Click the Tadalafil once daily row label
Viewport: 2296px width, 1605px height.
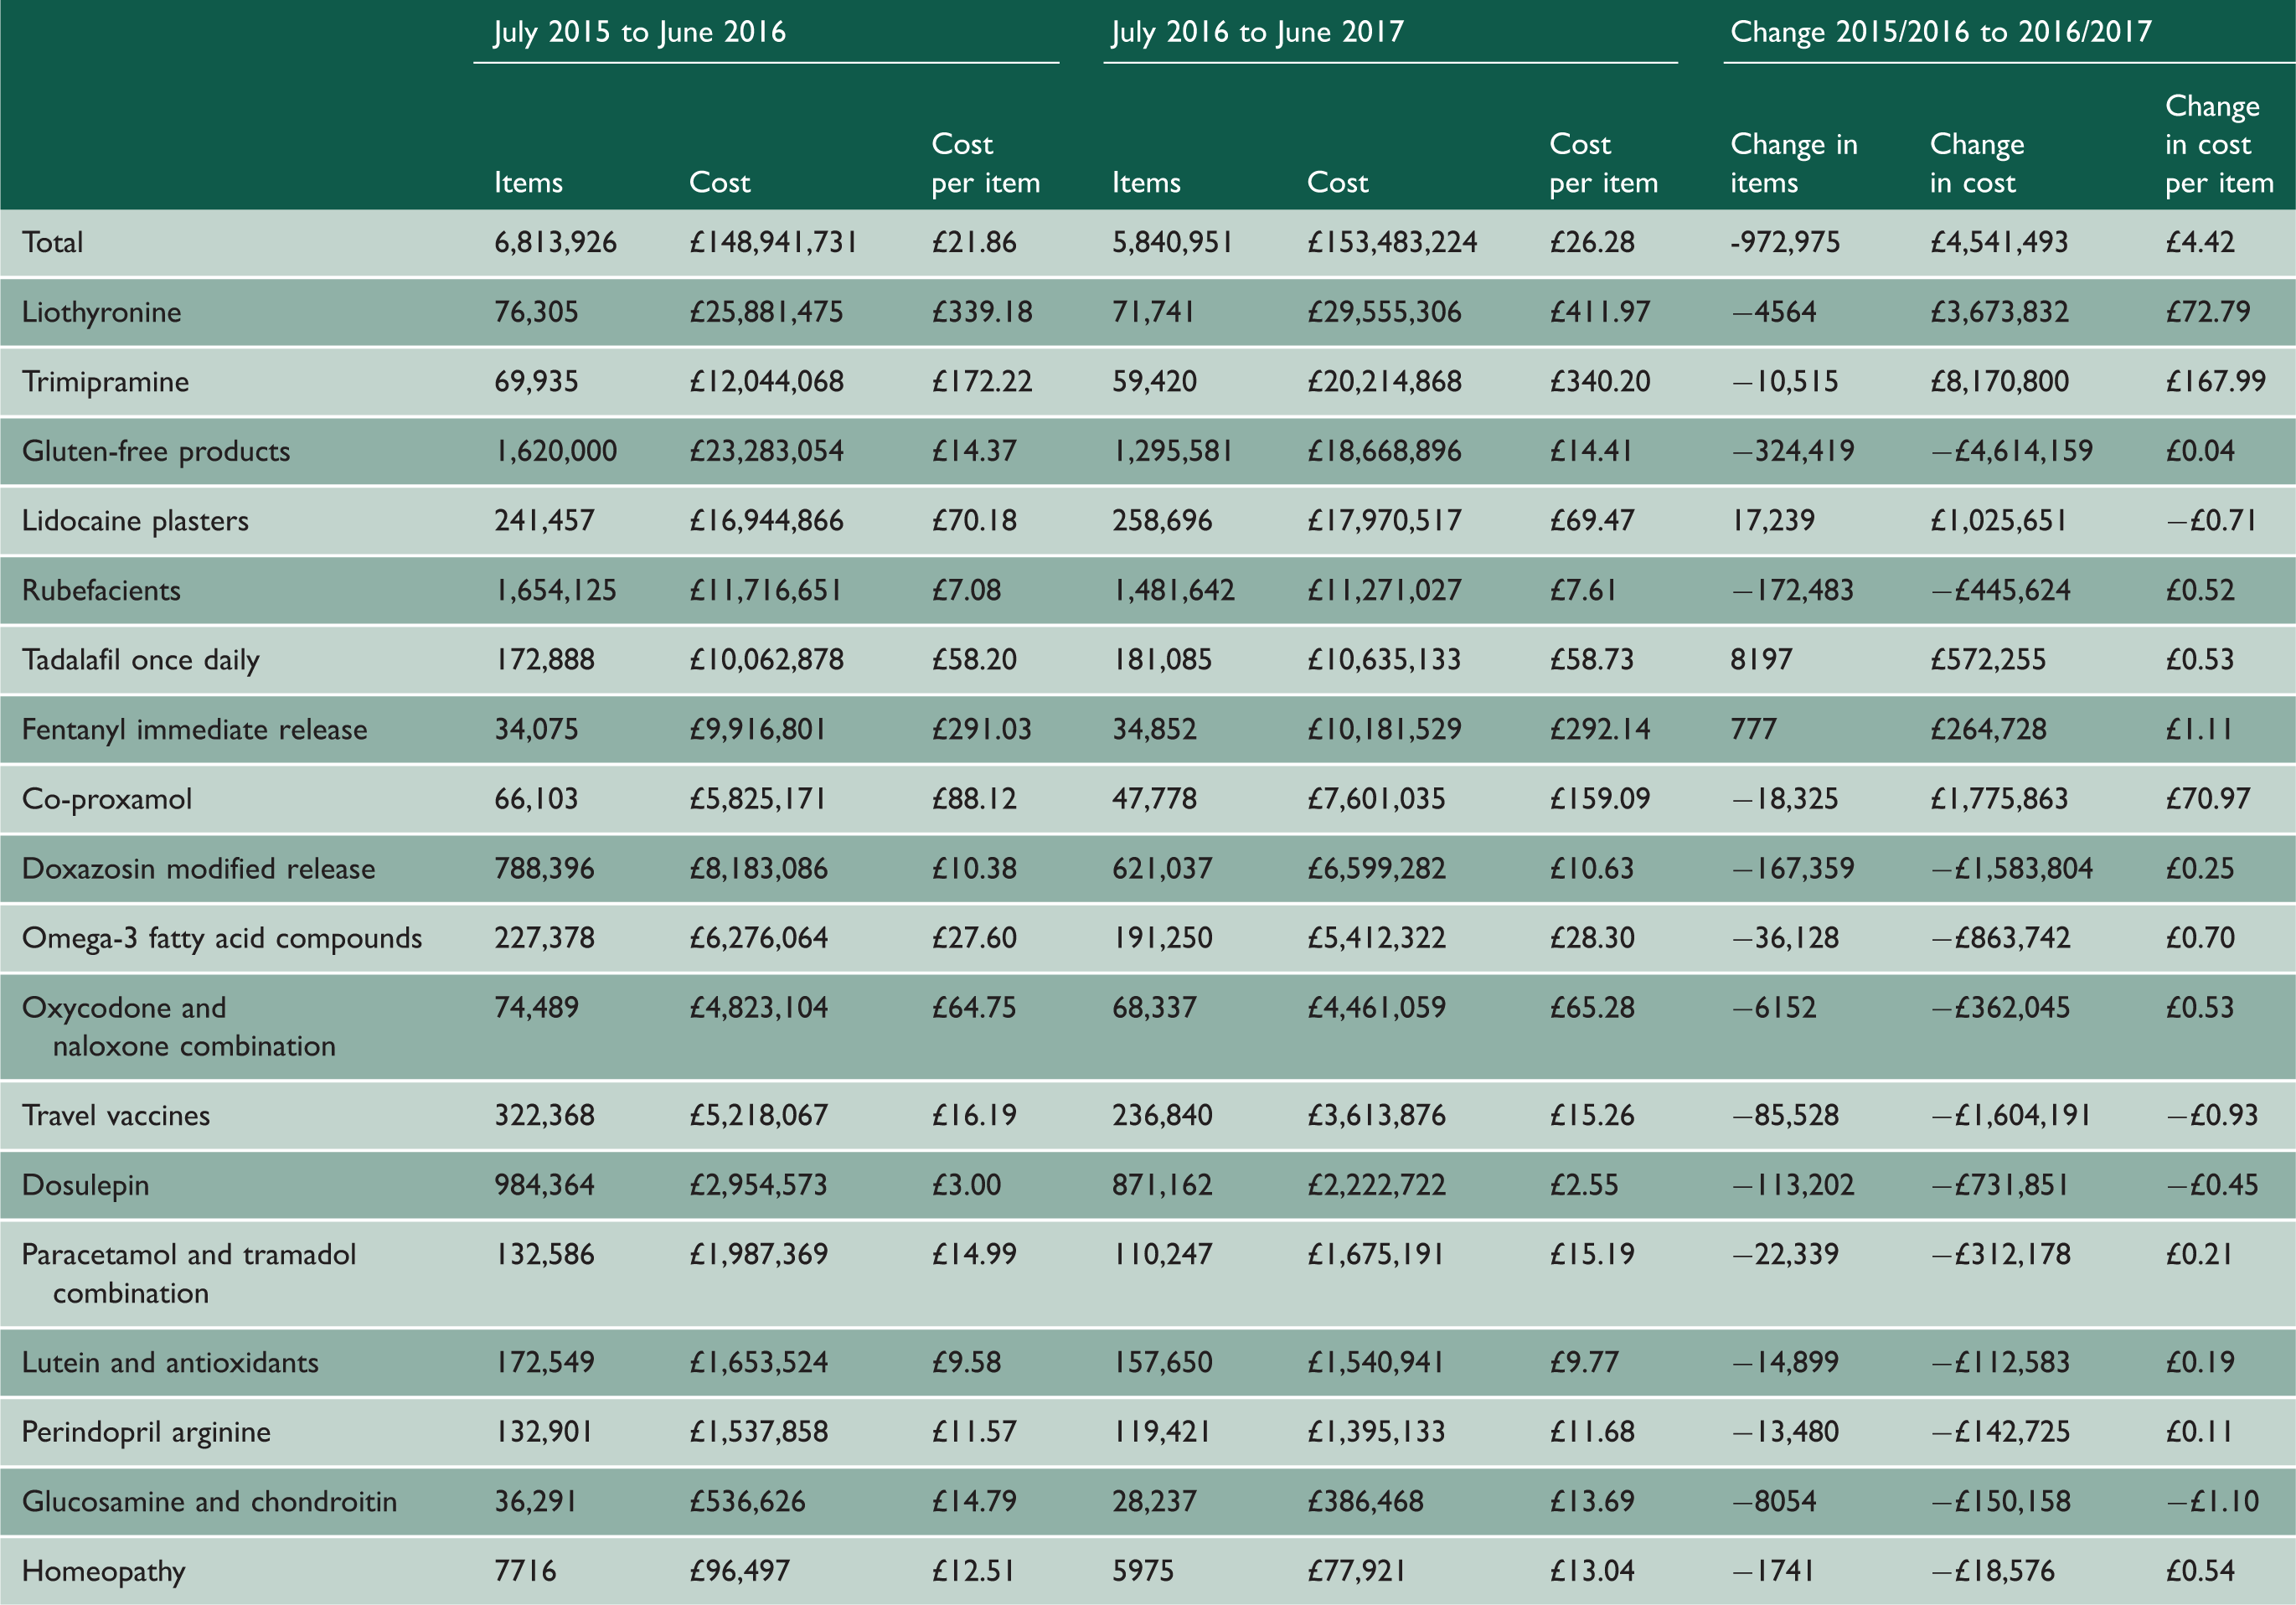coord(140,660)
